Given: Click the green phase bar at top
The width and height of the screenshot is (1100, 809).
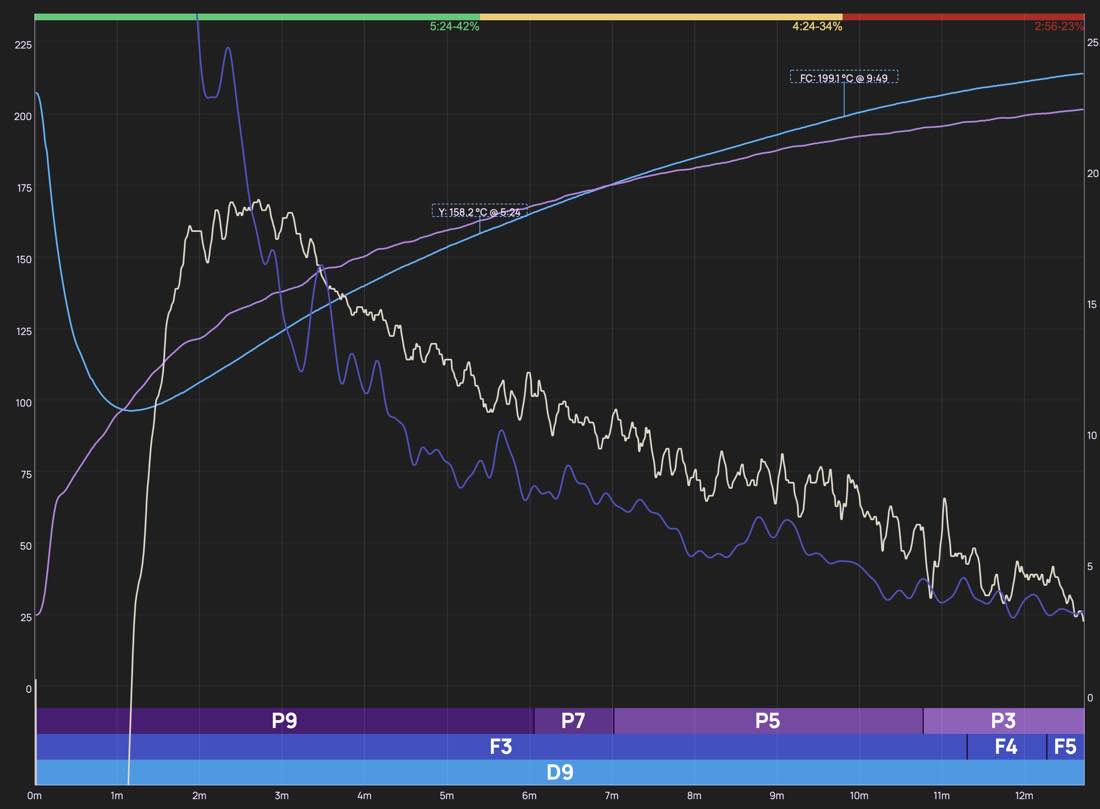Looking at the screenshot, I should tap(257, 17).
